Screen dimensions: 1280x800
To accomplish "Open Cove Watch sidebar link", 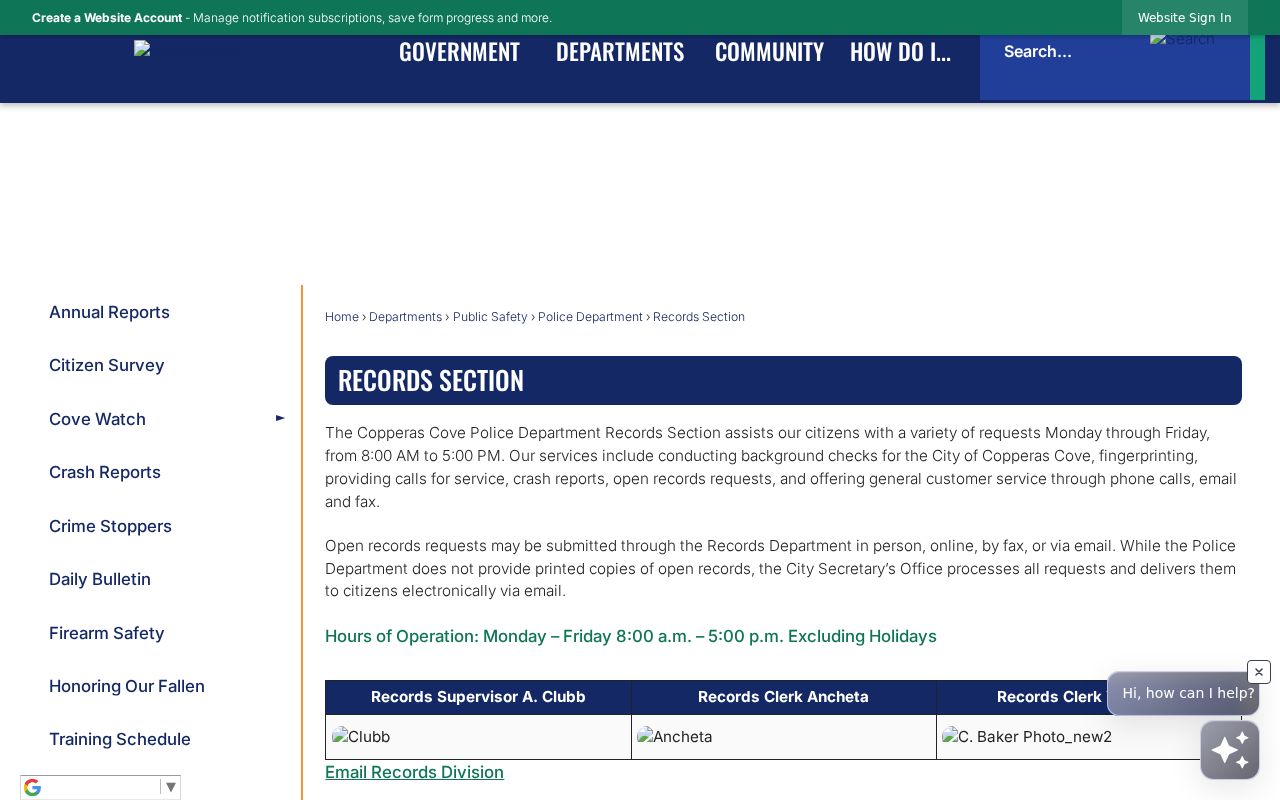I will [97, 419].
